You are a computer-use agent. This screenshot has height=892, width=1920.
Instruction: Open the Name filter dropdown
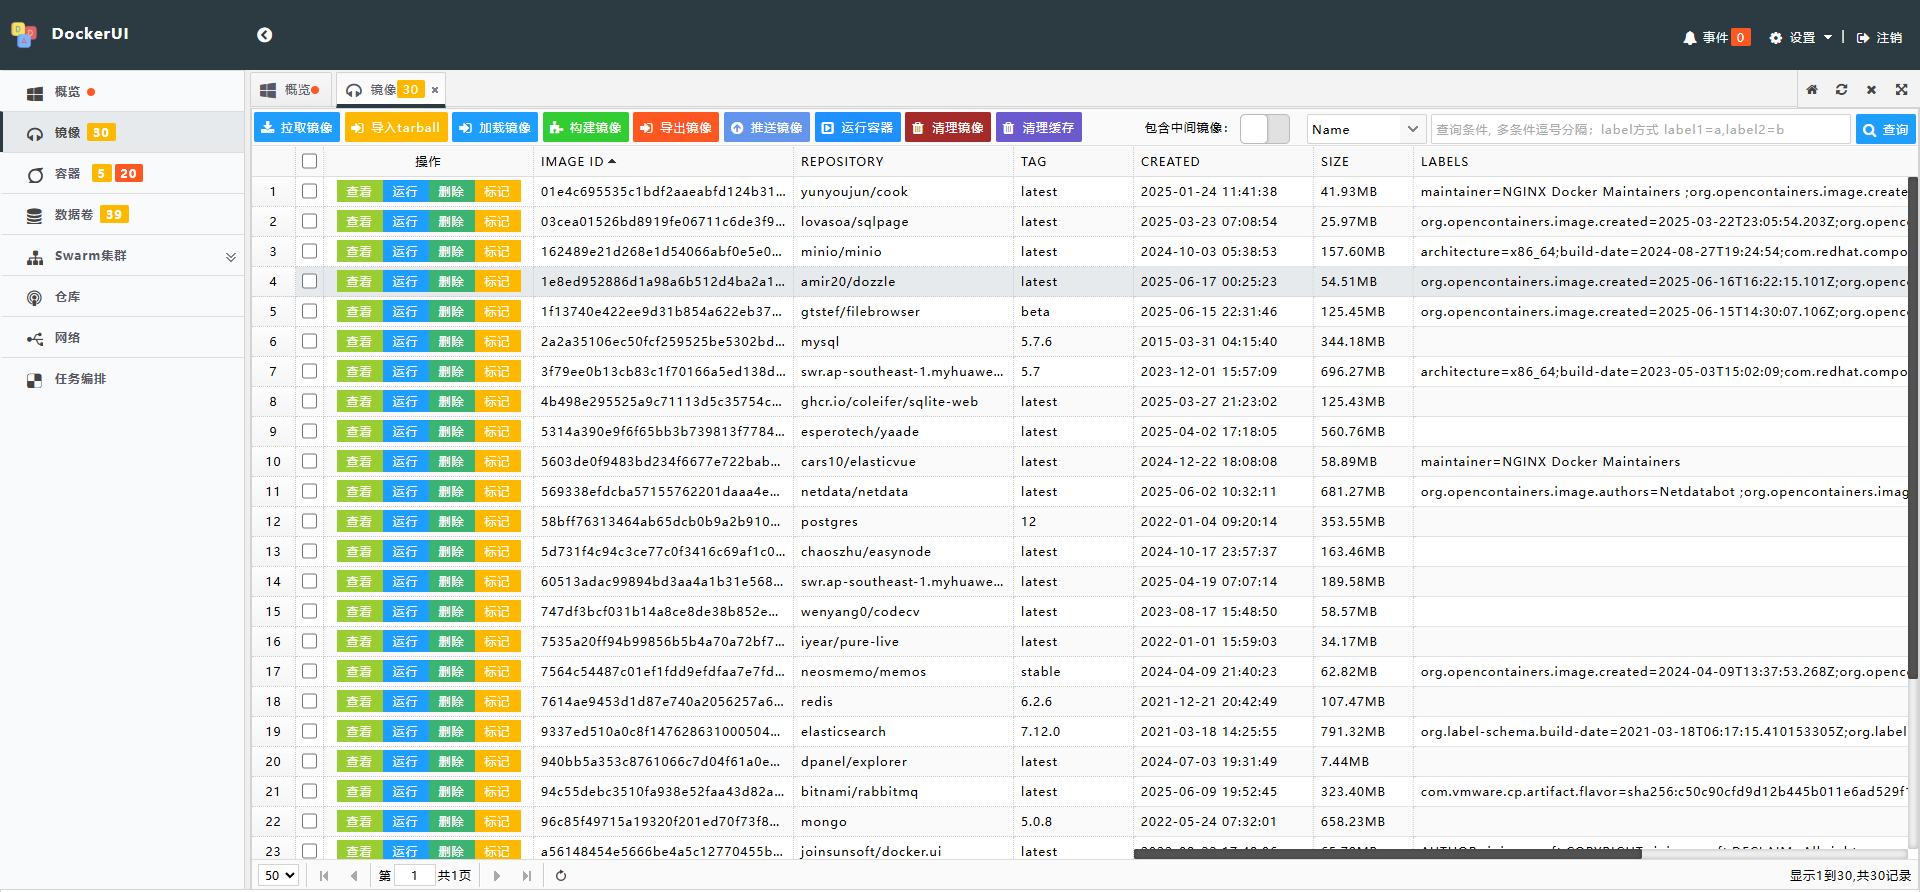tap(1365, 129)
